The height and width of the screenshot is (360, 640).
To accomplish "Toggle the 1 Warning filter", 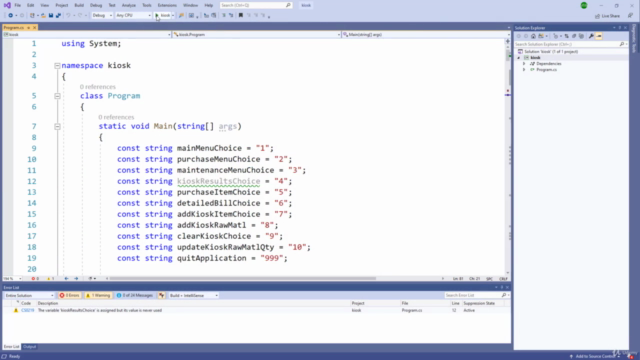I will click(98, 296).
